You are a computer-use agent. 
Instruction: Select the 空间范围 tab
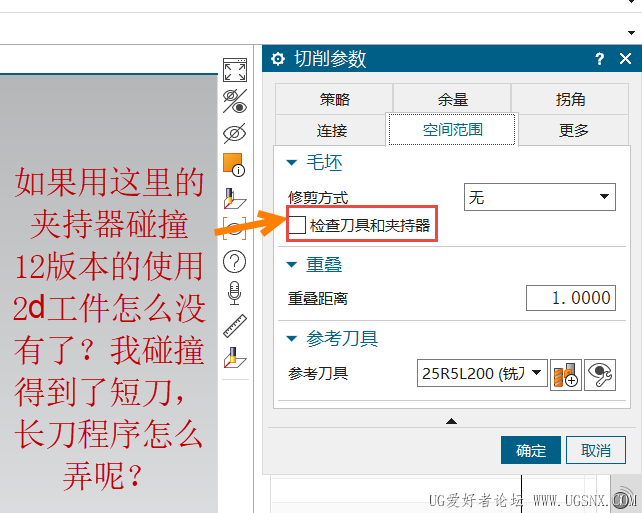point(452,129)
